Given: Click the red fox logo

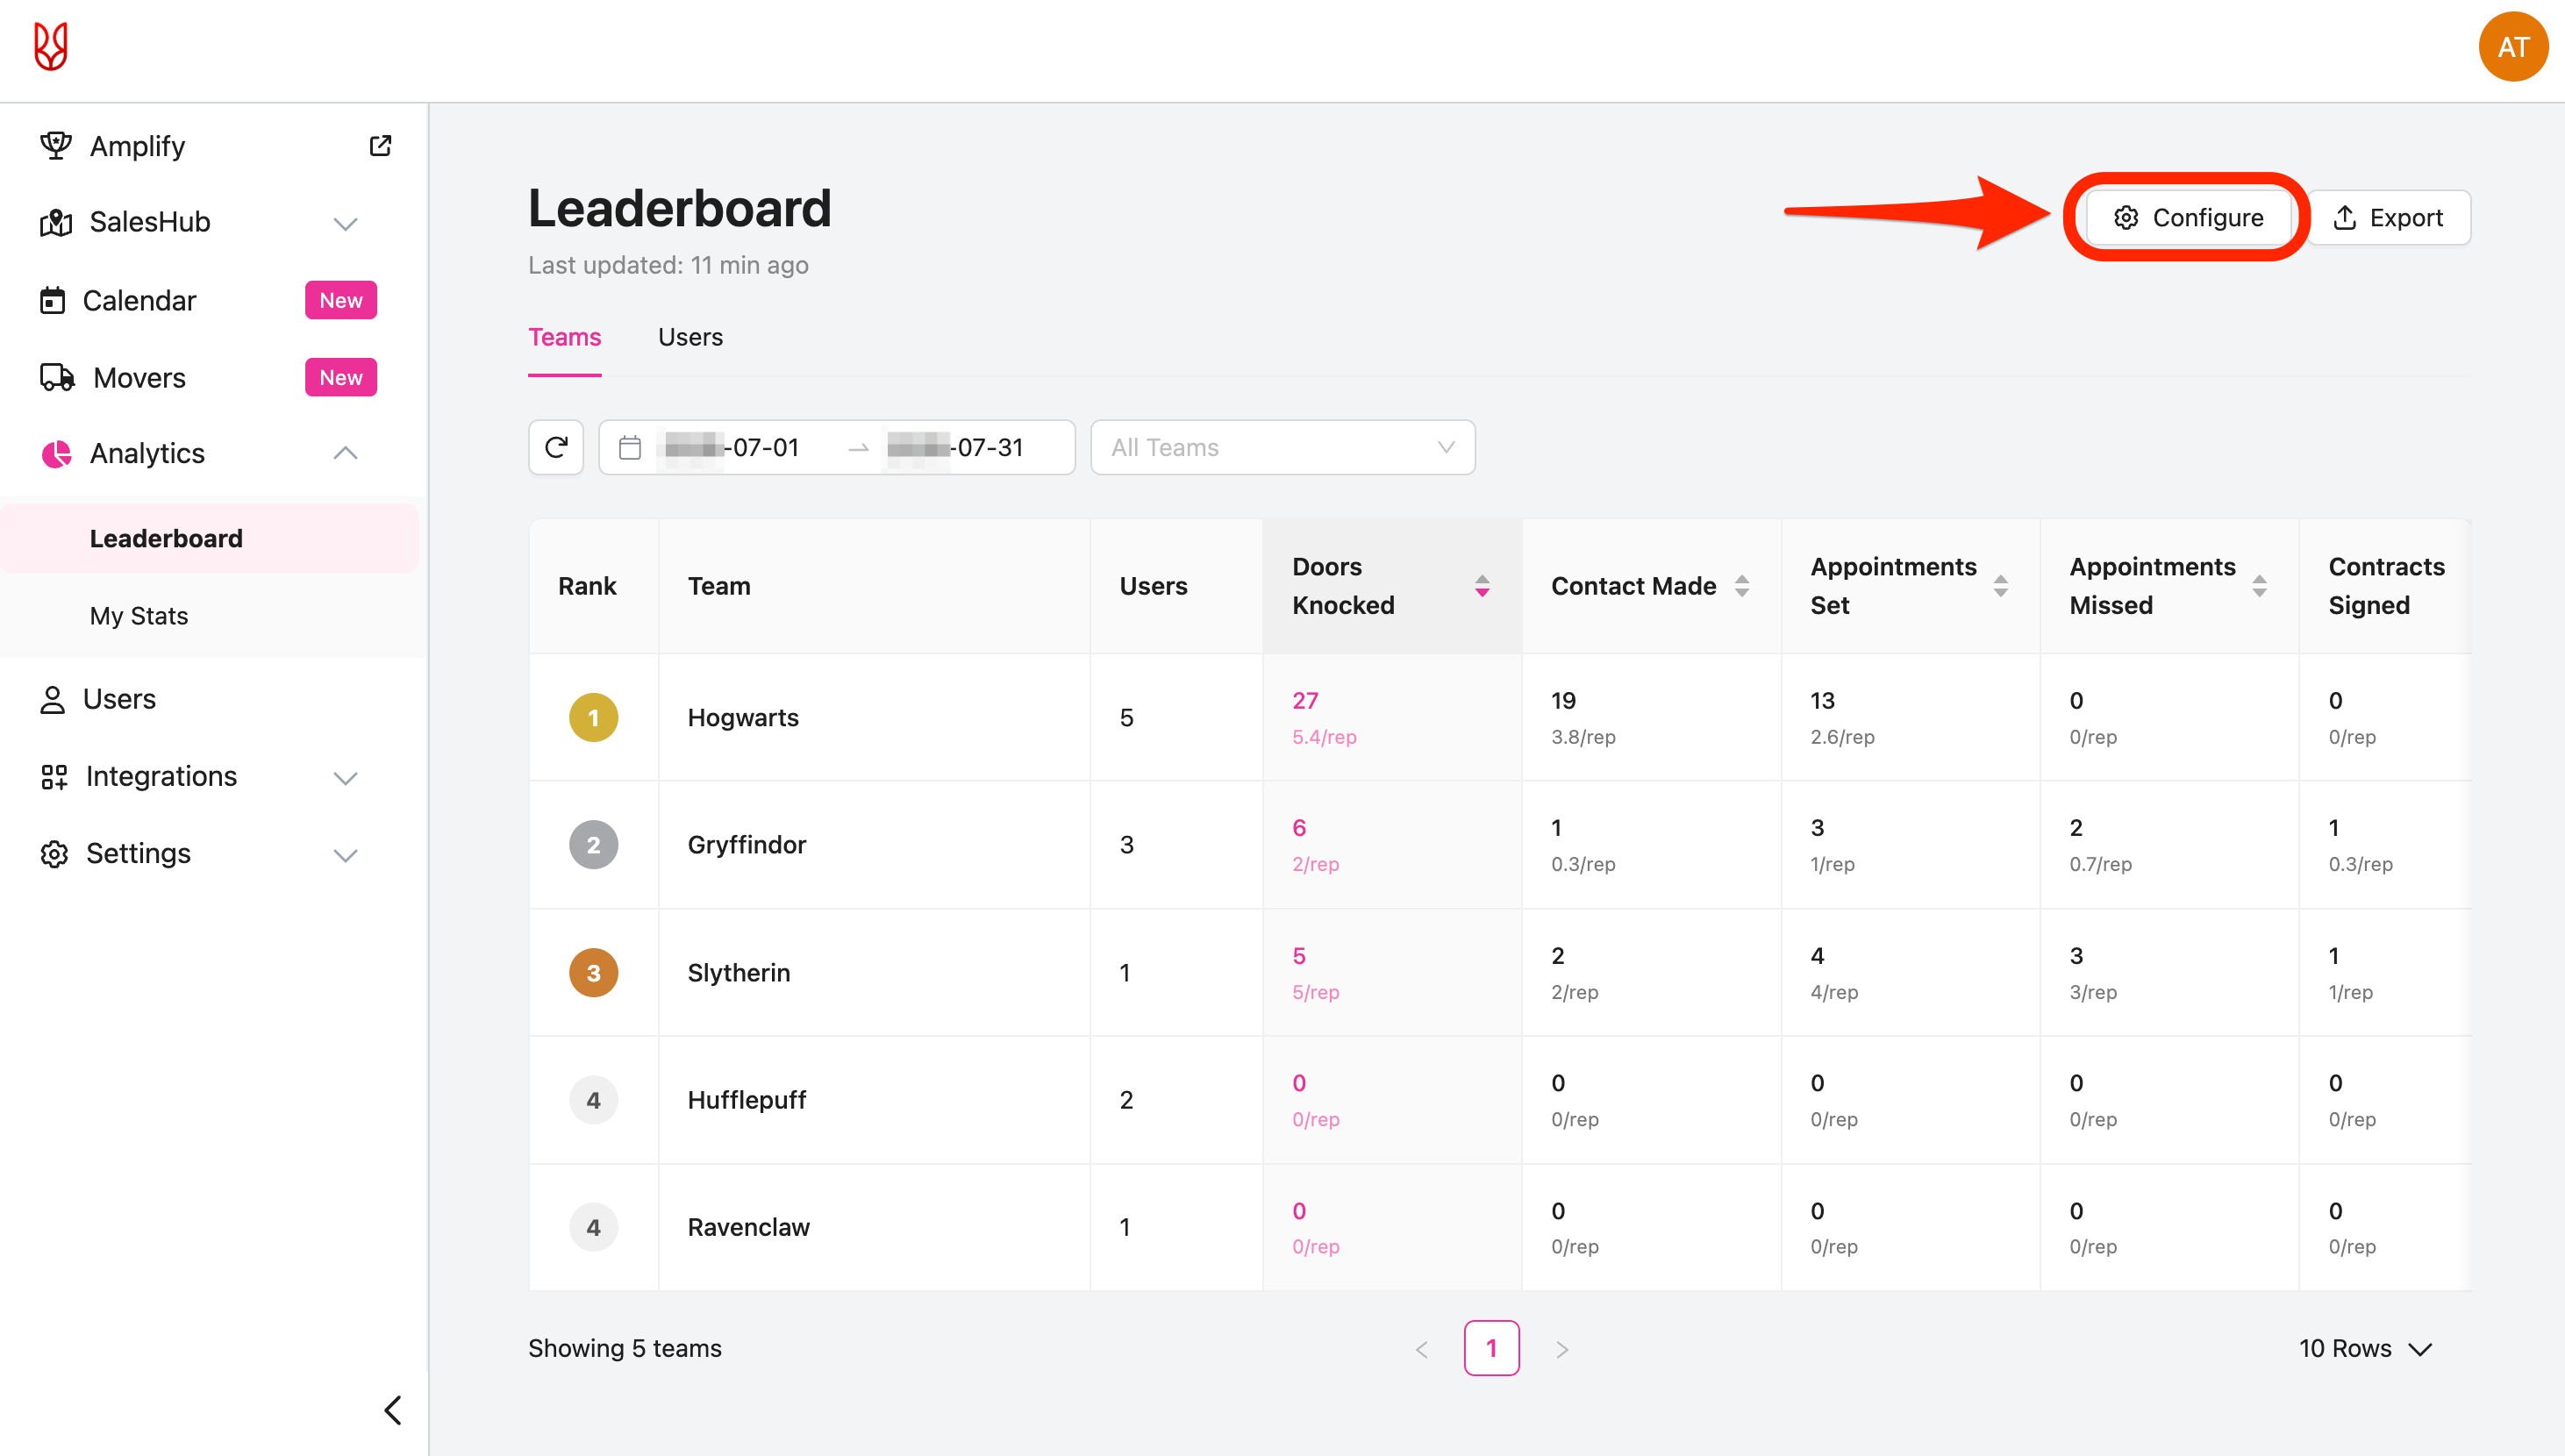Looking at the screenshot, I should tap(50, 47).
